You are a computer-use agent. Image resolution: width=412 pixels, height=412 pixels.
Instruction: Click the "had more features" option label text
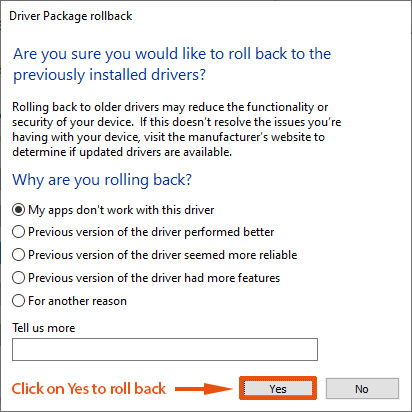154,278
